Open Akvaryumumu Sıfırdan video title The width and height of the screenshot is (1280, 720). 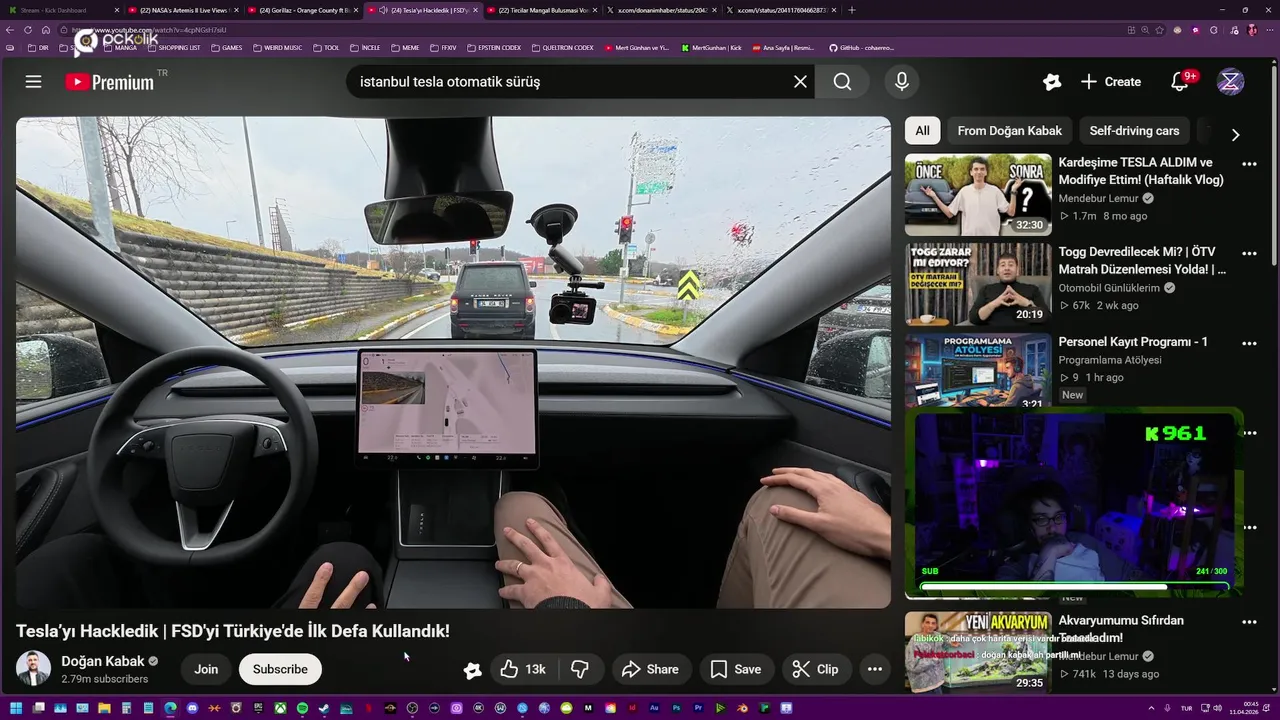[1121, 629]
